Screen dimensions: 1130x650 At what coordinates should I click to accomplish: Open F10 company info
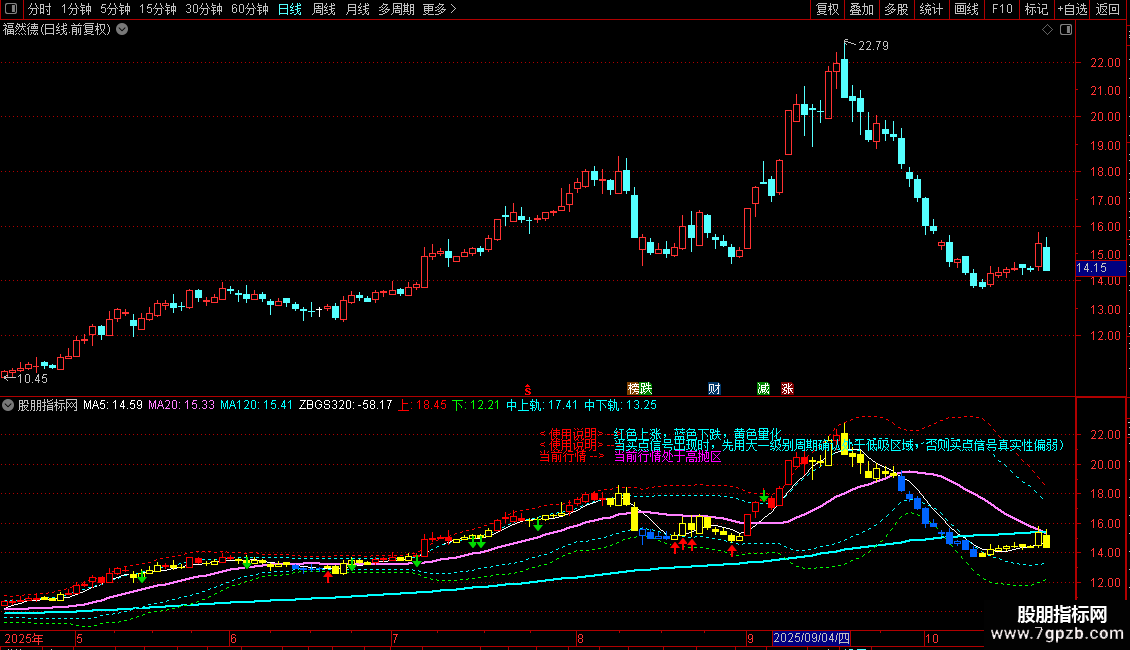point(1002,9)
